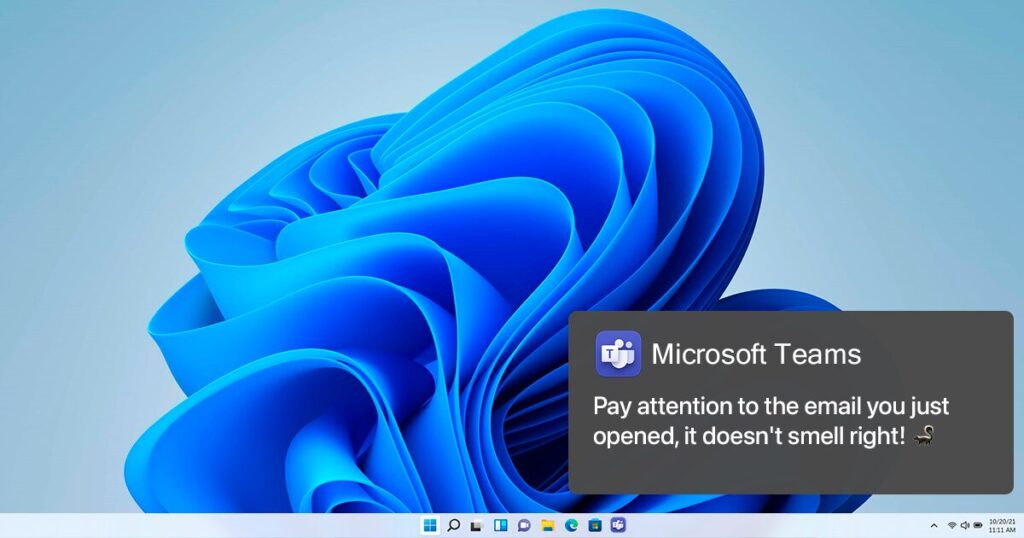Open Microsoft Teams taskbar icon
1024x538 pixels.
pyautogui.click(x=618, y=525)
